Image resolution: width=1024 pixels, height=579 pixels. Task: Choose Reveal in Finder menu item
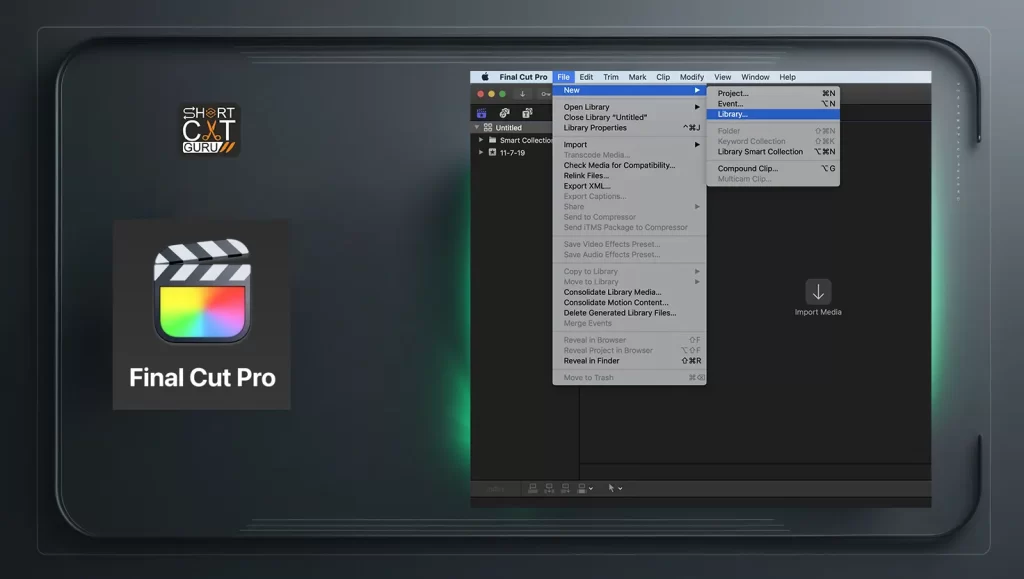[630, 361]
